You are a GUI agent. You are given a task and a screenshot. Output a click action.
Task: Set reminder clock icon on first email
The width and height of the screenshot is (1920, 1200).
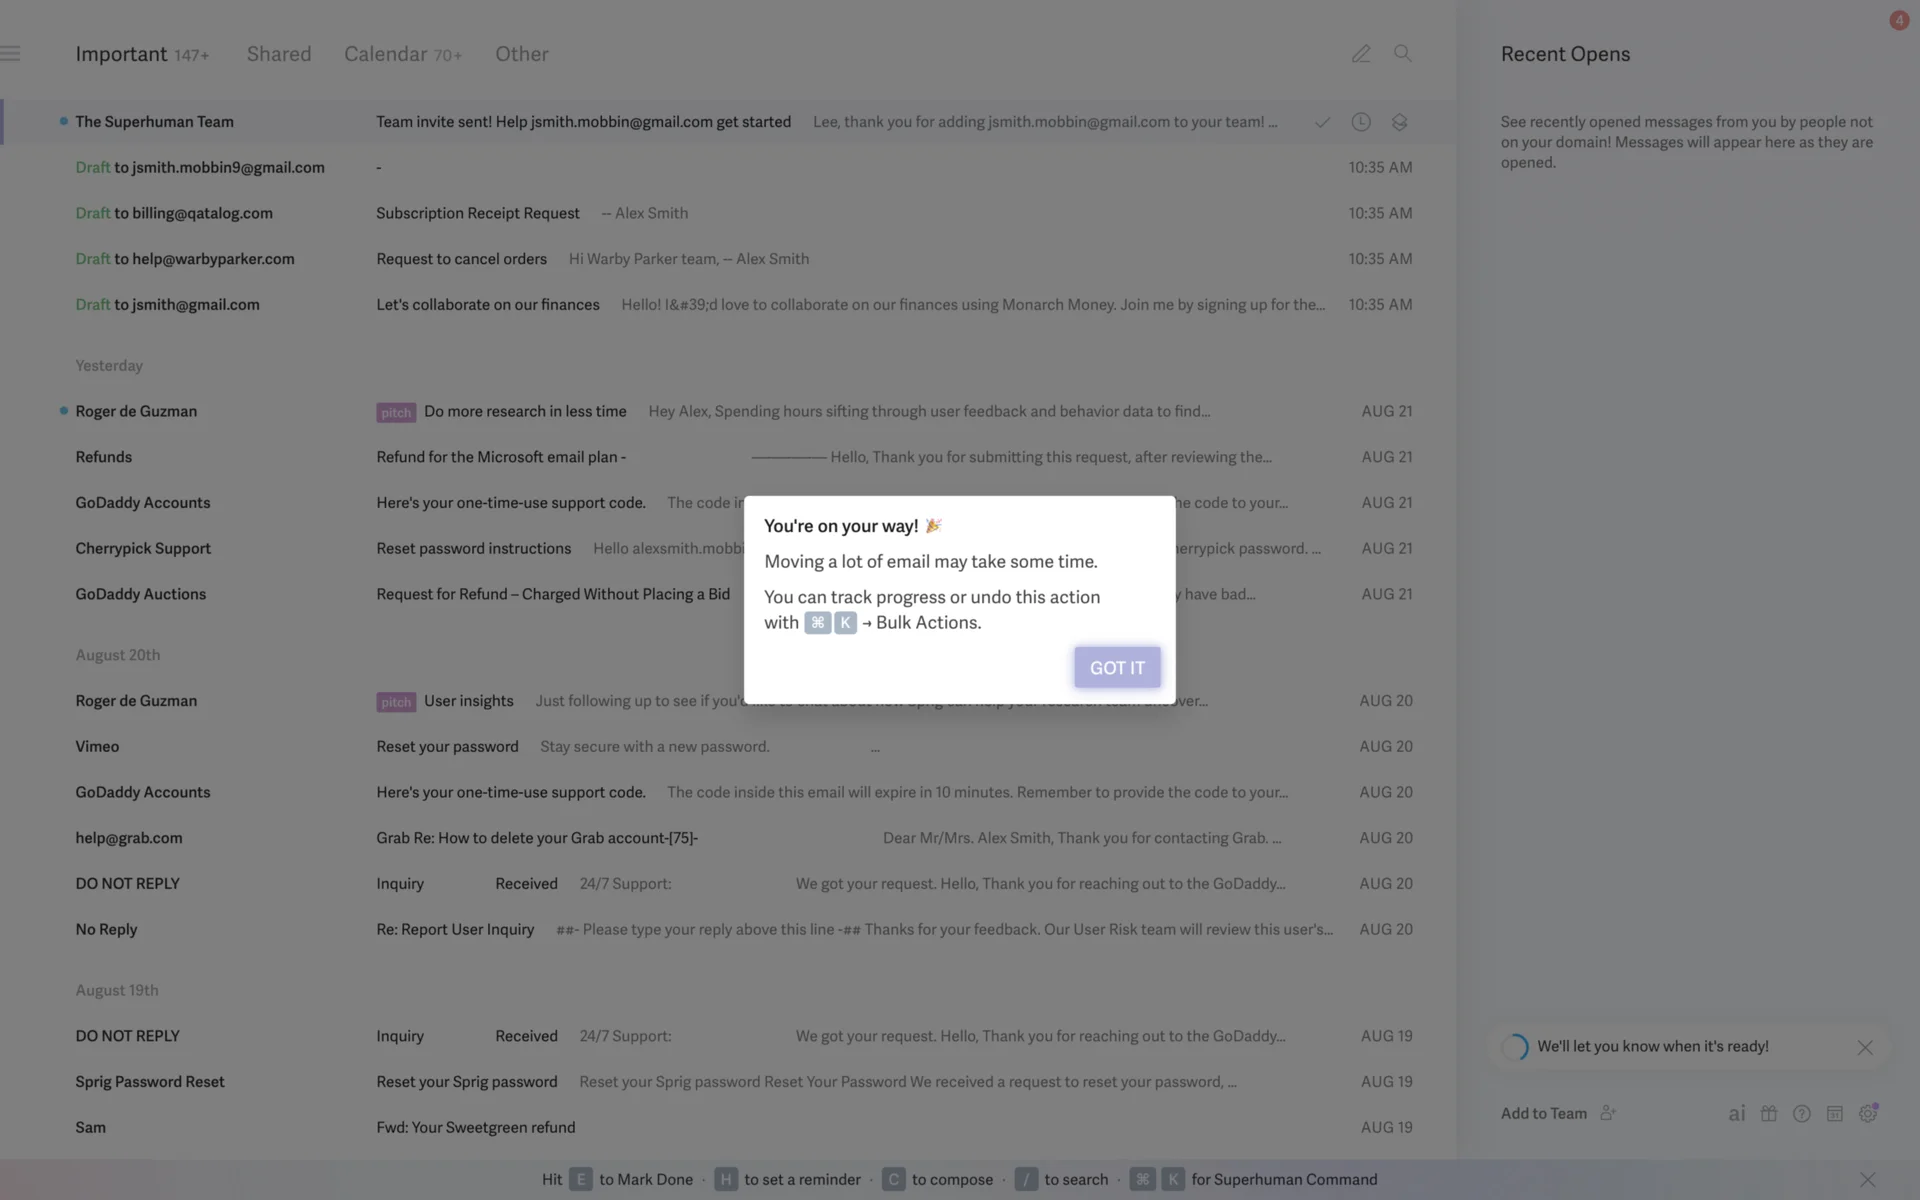1361,122
